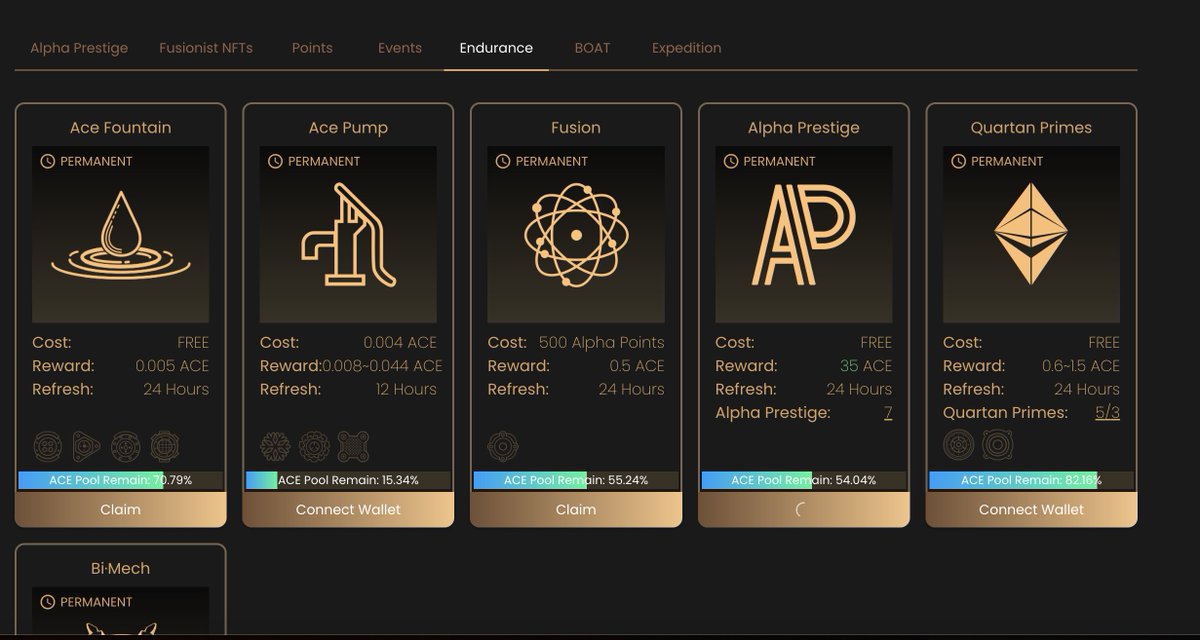
Task: Click the Ace Fountain water drop image
Action: [x=121, y=235]
